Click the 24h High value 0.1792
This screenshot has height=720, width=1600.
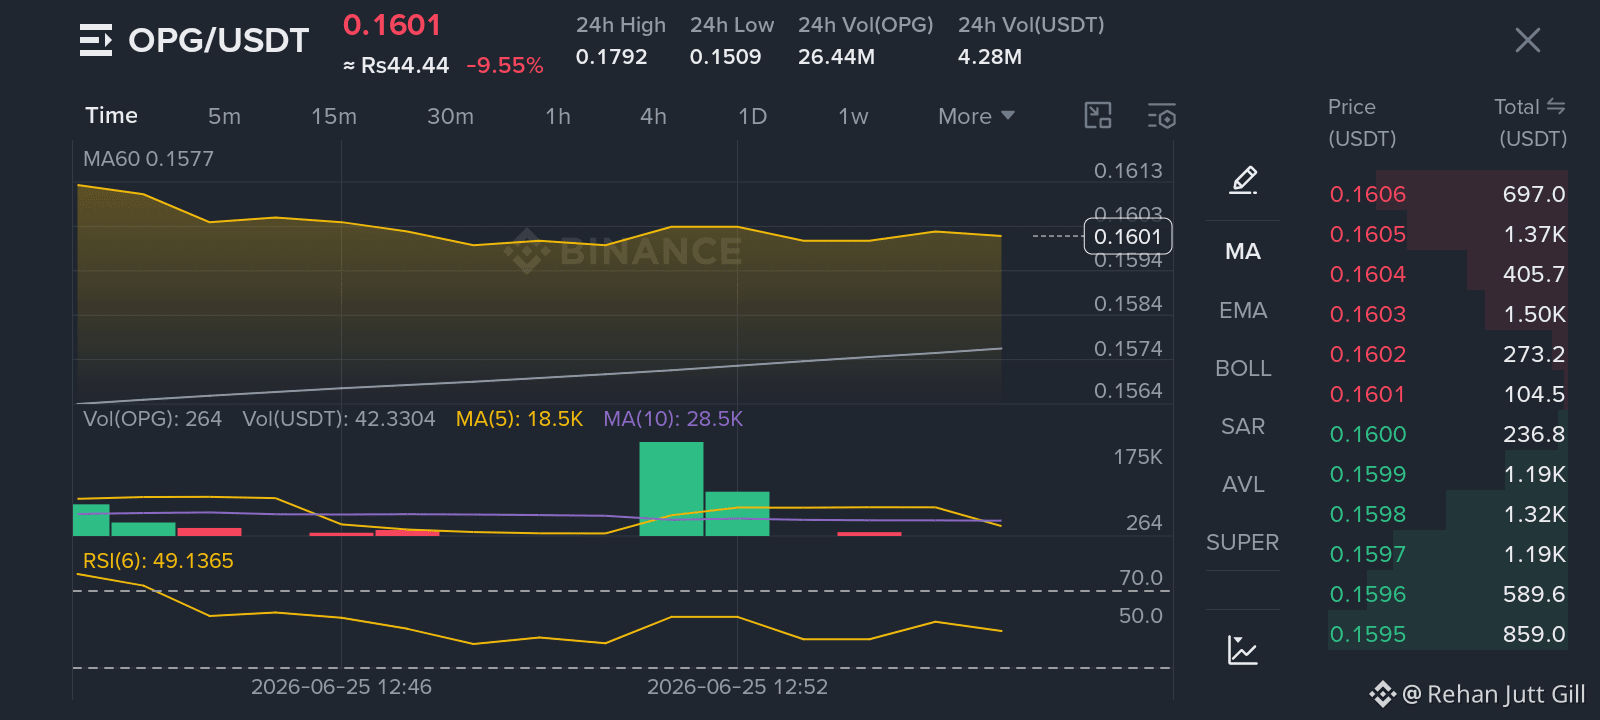[x=612, y=57]
